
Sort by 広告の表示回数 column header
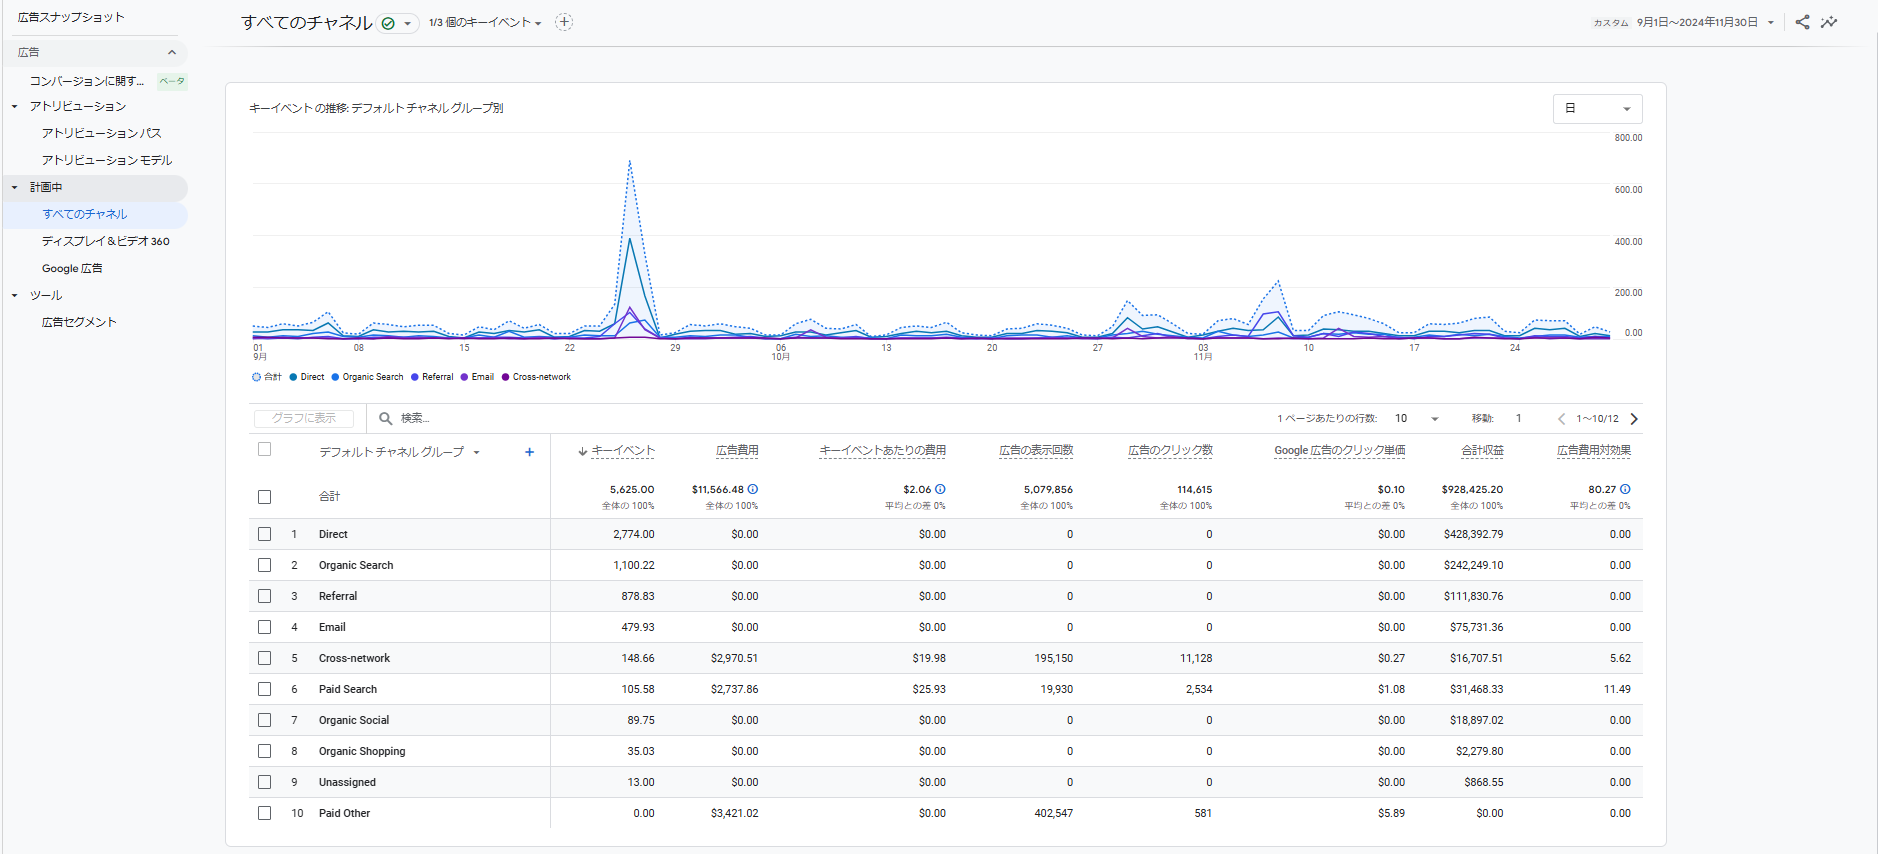tap(1036, 451)
